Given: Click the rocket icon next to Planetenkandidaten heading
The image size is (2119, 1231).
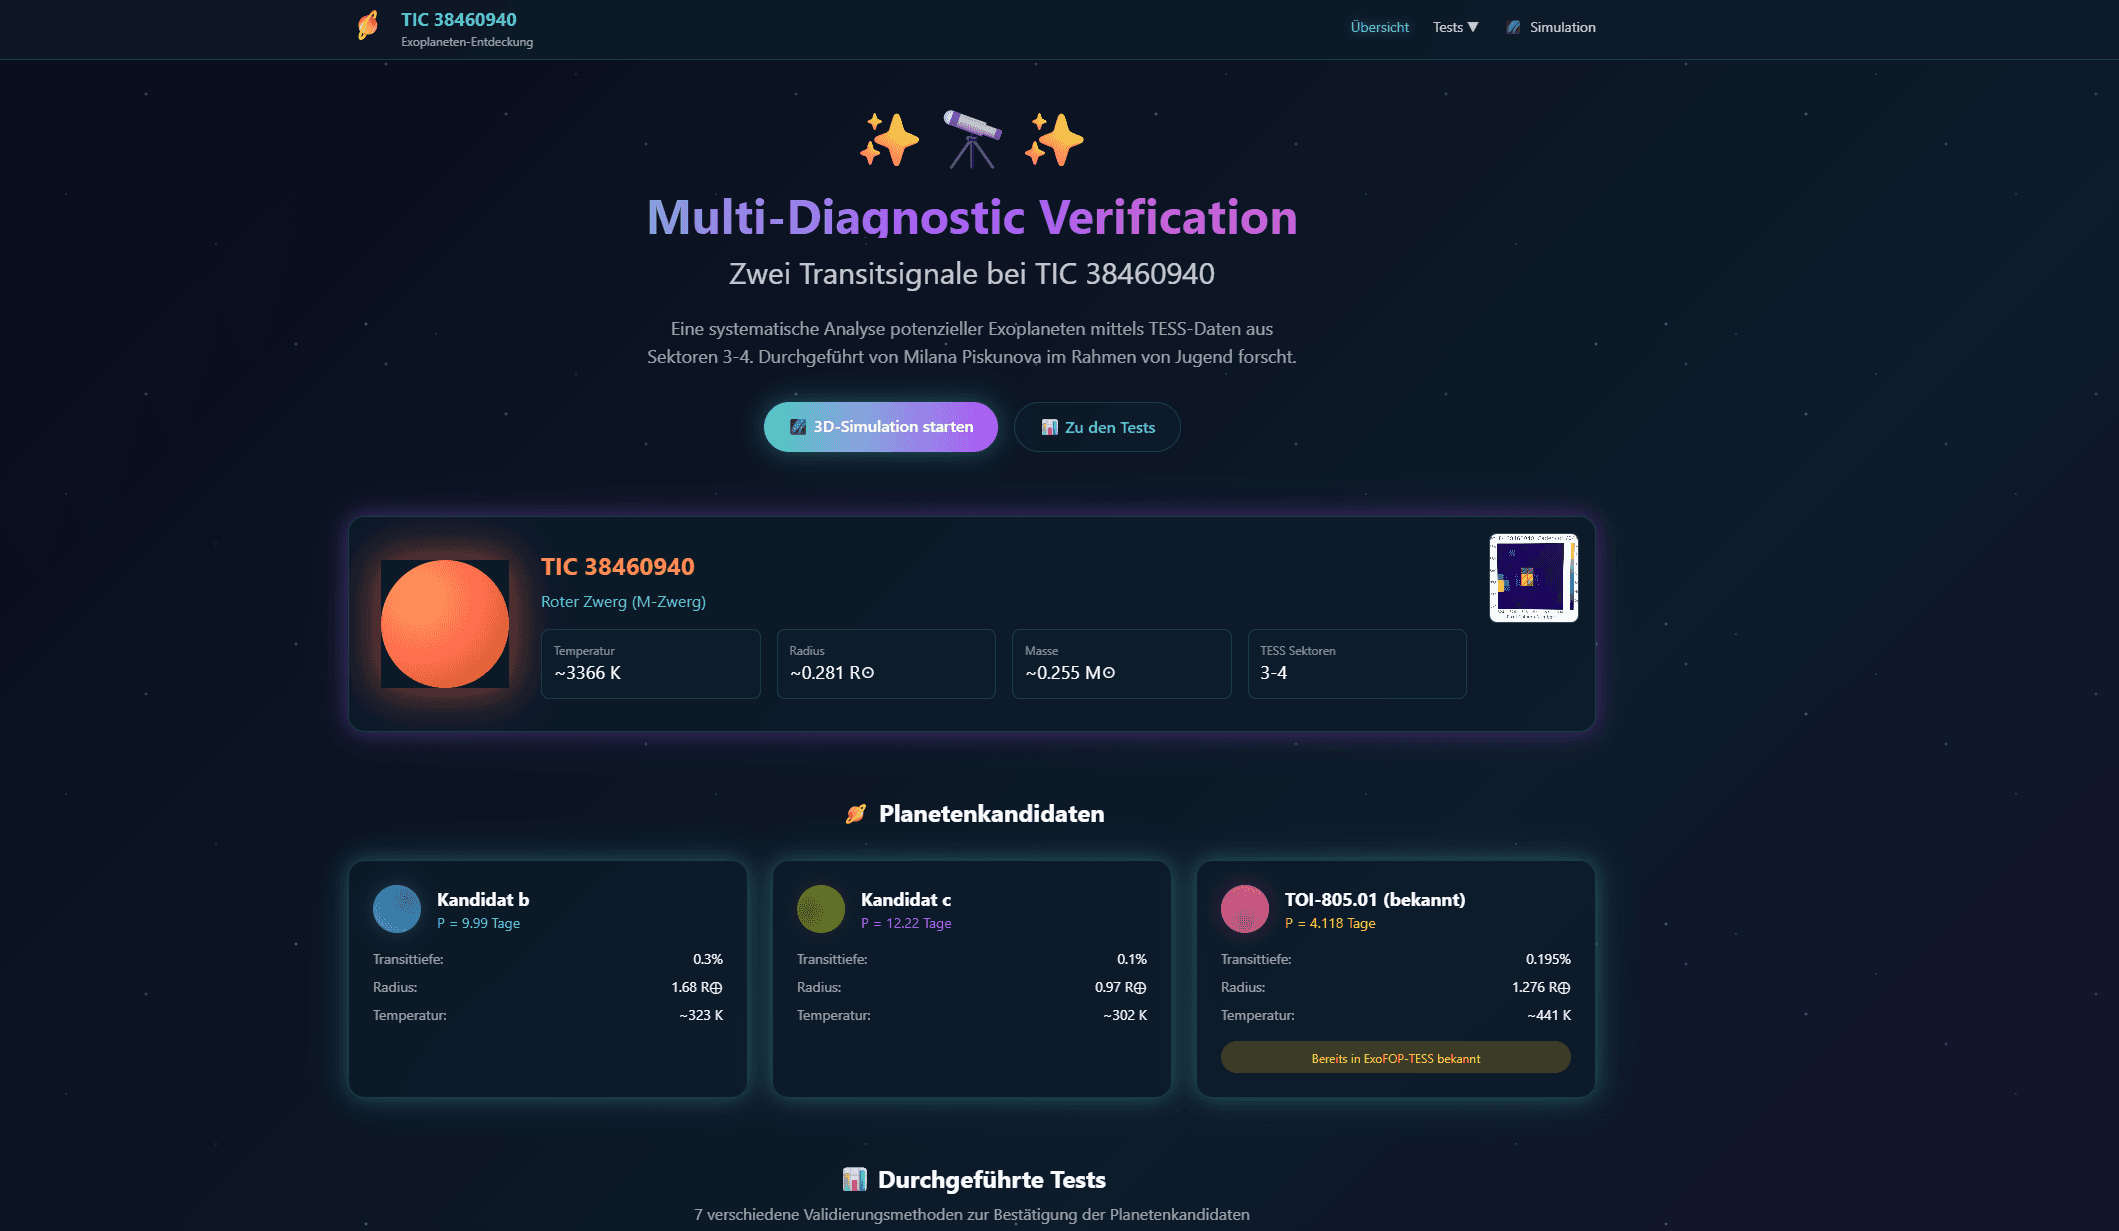Looking at the screenshot, I should click(x=855, y=813).
